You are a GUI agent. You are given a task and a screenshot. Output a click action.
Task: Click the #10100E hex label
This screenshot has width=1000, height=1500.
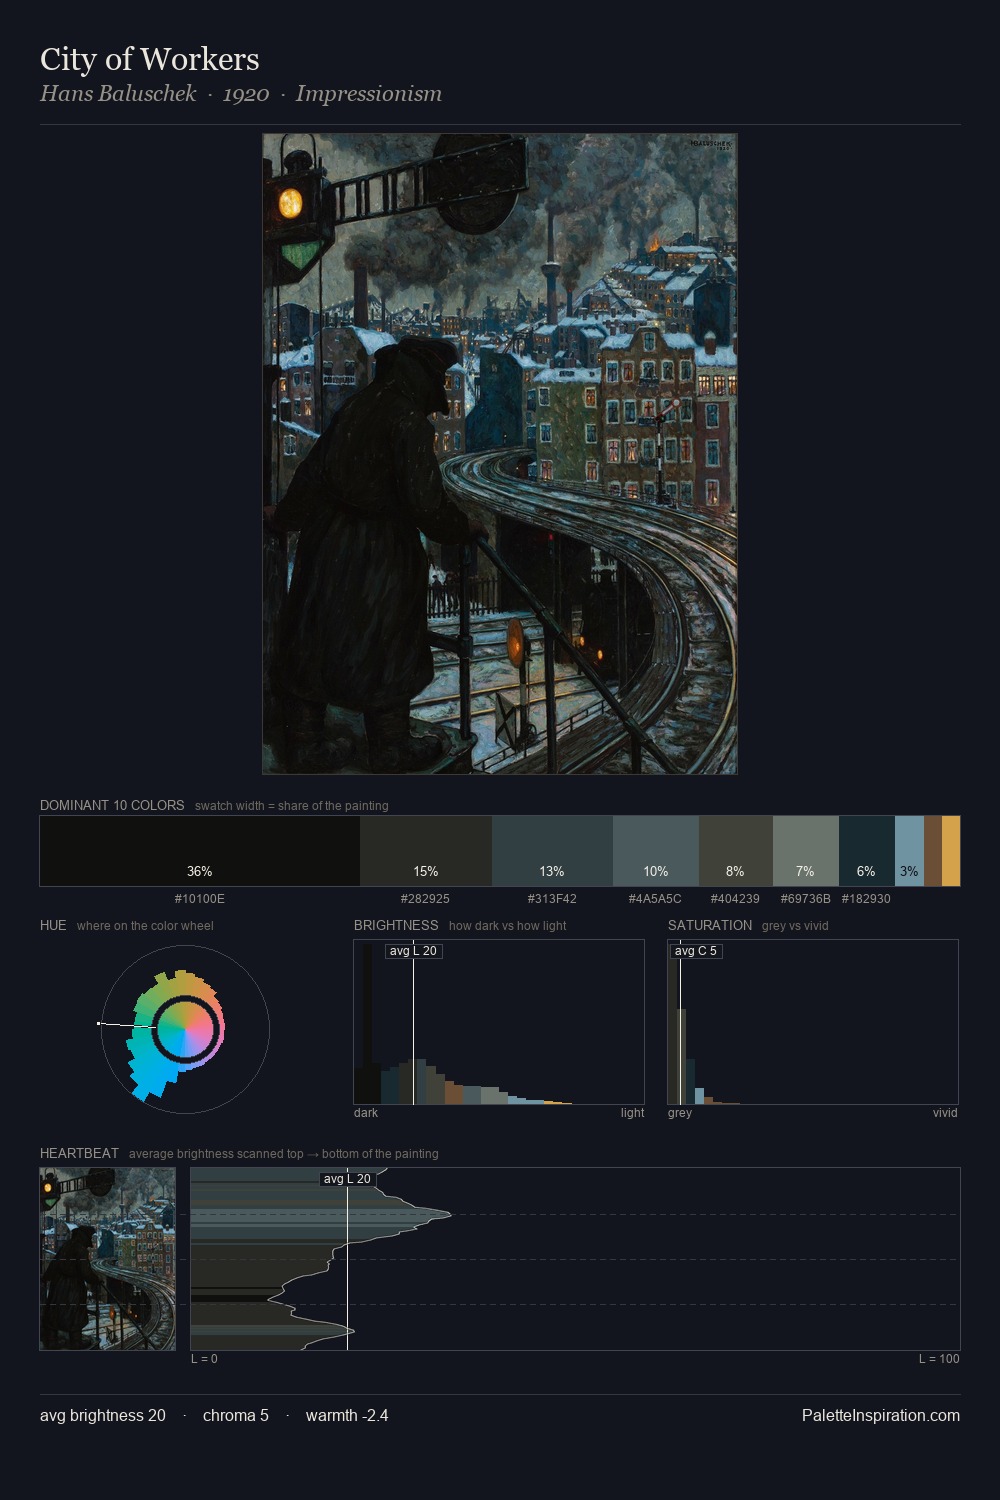tap(200, 899)
